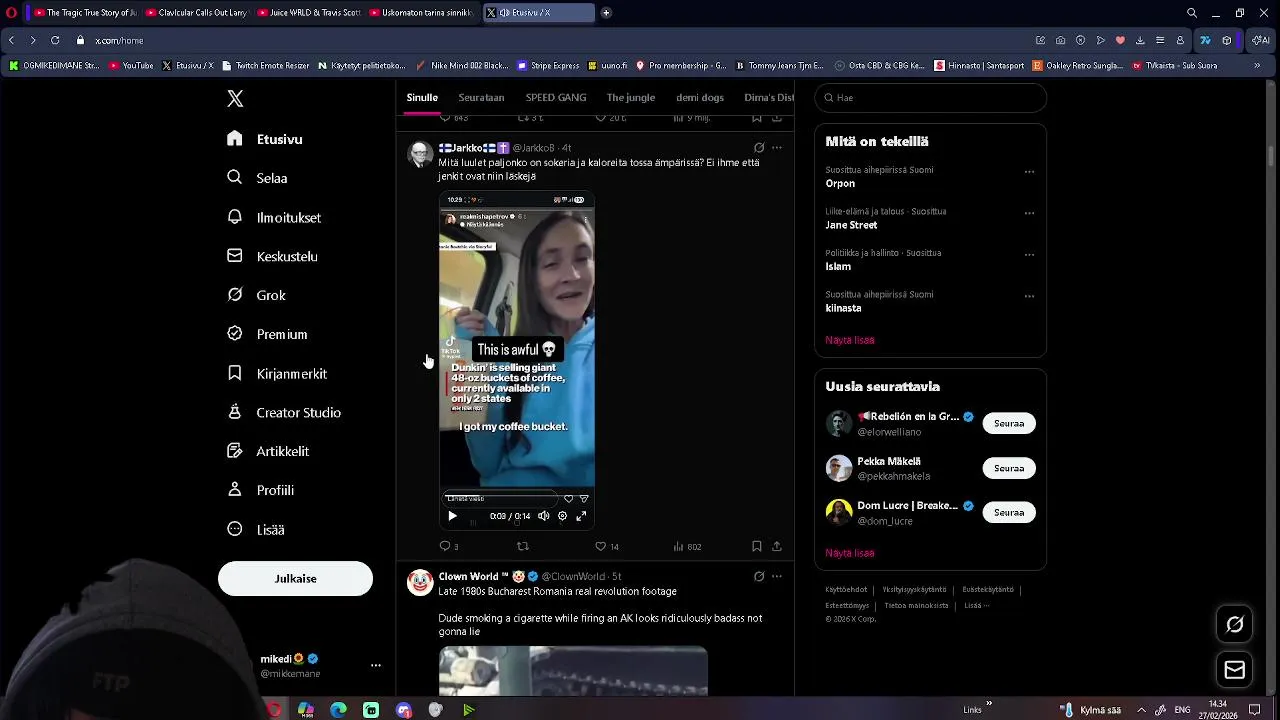The width and height of the screenshot is (1280, 720).
Task: Open Keskustelu messages
Action: pos(273,256)
